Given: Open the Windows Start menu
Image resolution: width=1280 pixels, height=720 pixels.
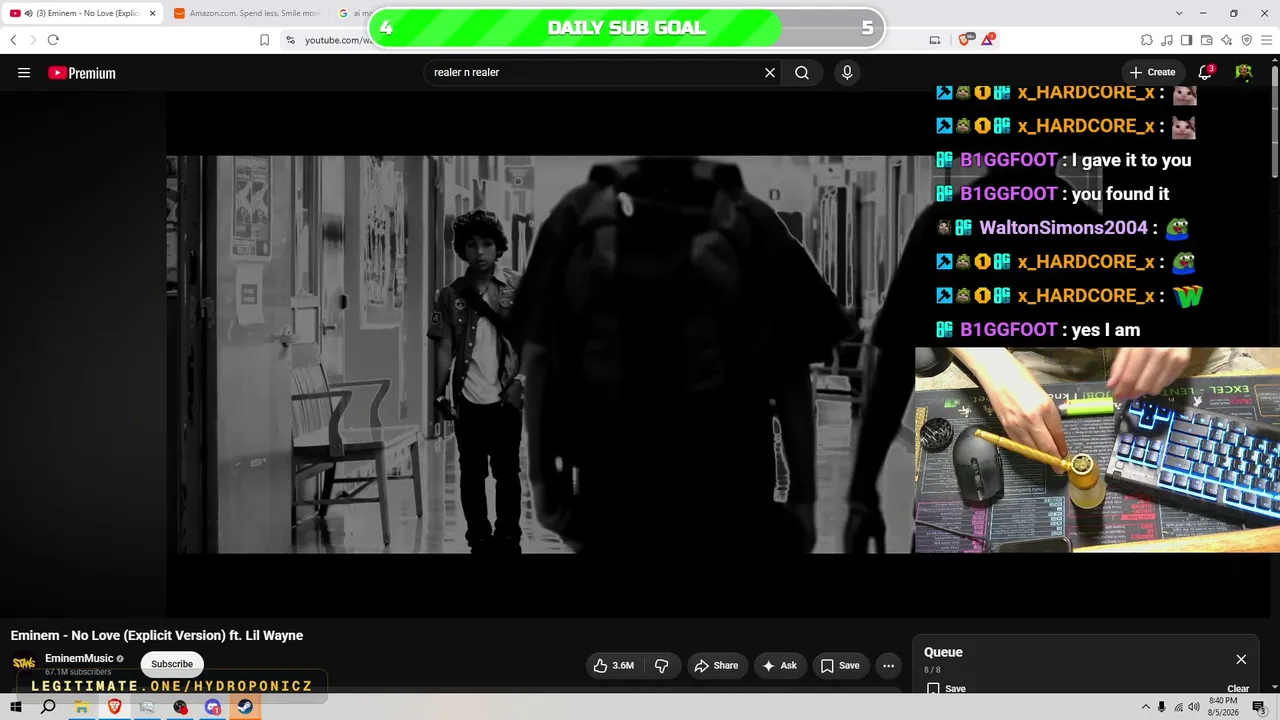Looking at the screenshot, I should [x=16, y=707].
